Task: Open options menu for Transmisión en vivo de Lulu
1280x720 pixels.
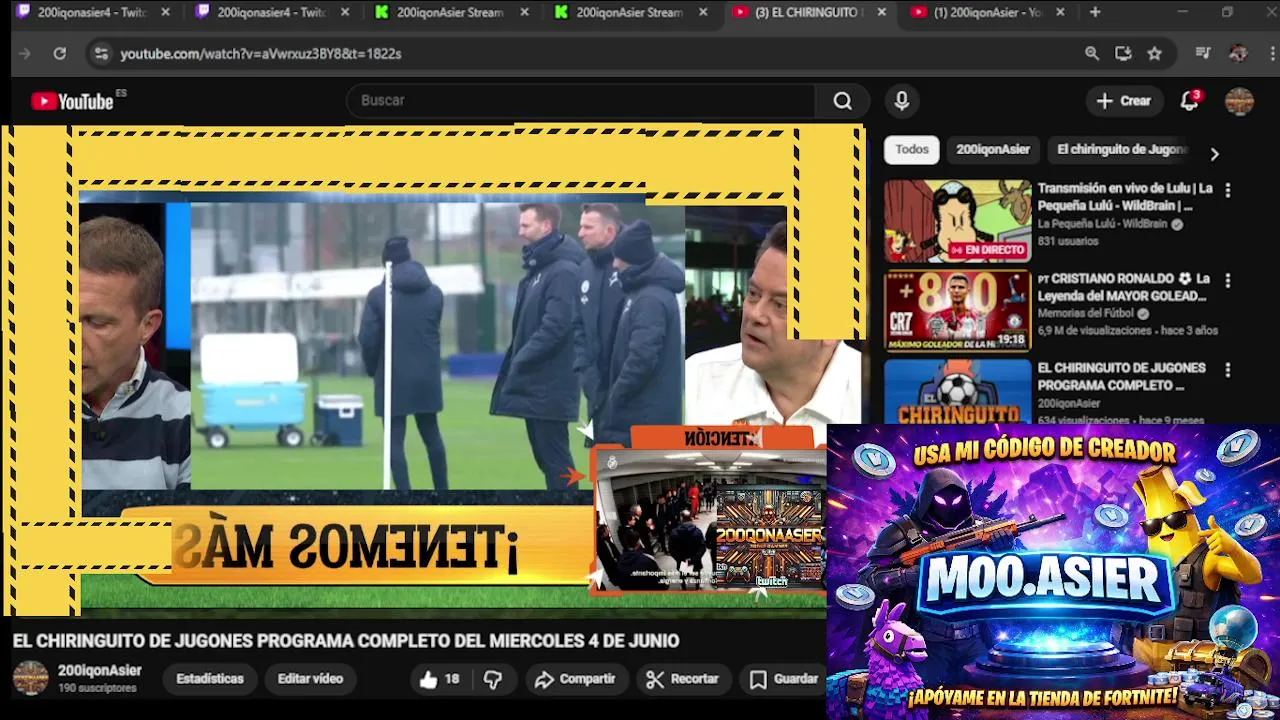Action: 1228,190
